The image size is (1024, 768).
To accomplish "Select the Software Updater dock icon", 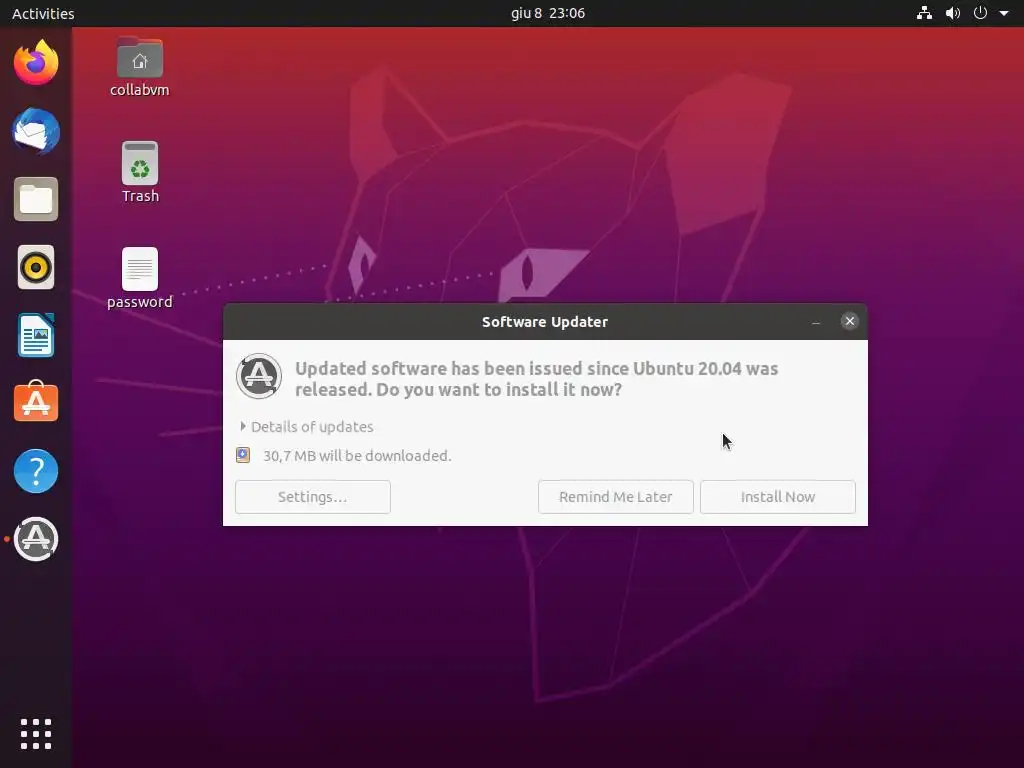I will (x=36, y=539).
